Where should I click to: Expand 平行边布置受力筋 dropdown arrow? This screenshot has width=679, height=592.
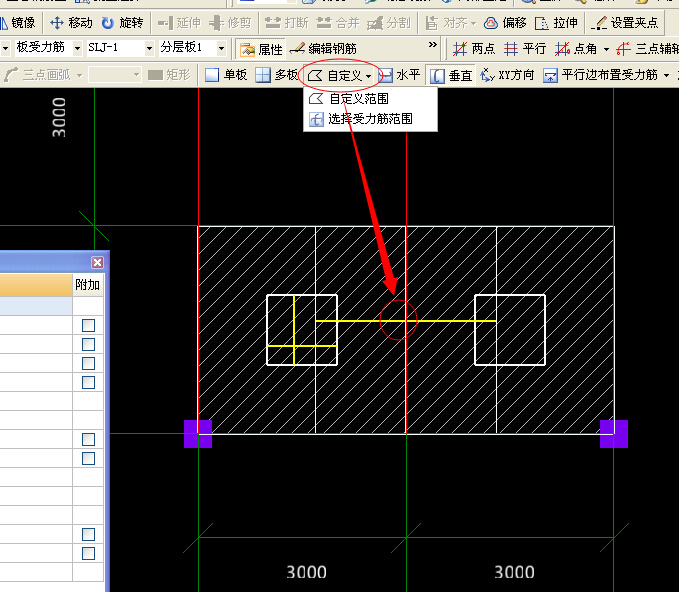click(x=666, y=75)
